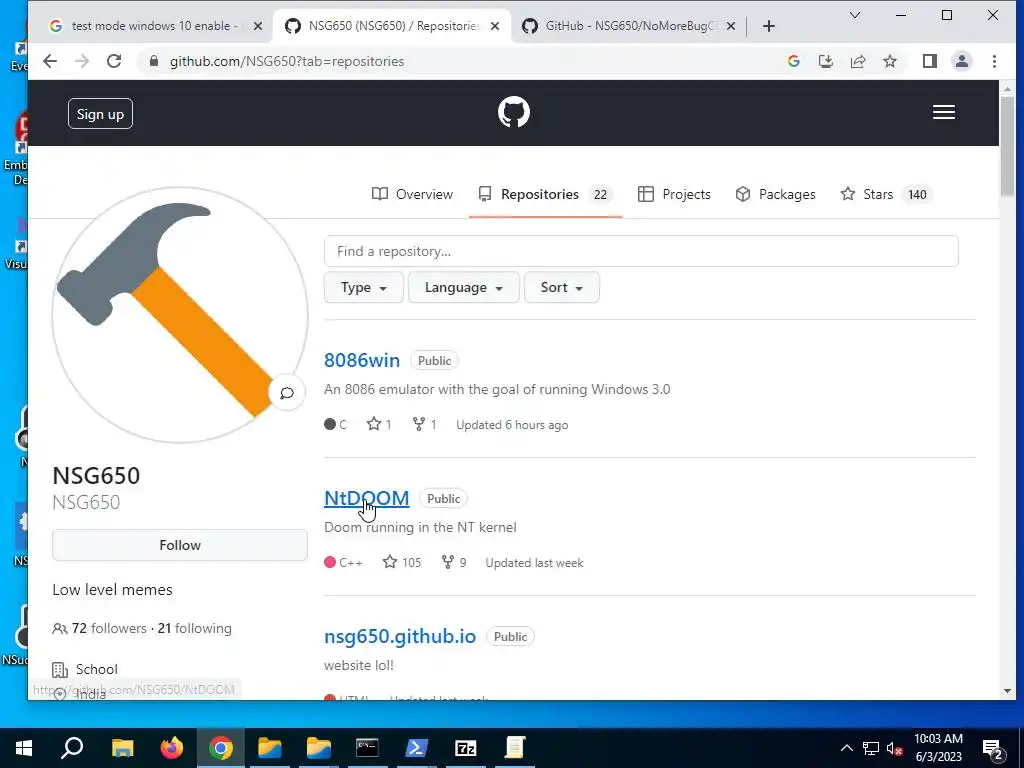Open Chrome three-dot menu
1024x768 pixels.
(x=994, y=61)
